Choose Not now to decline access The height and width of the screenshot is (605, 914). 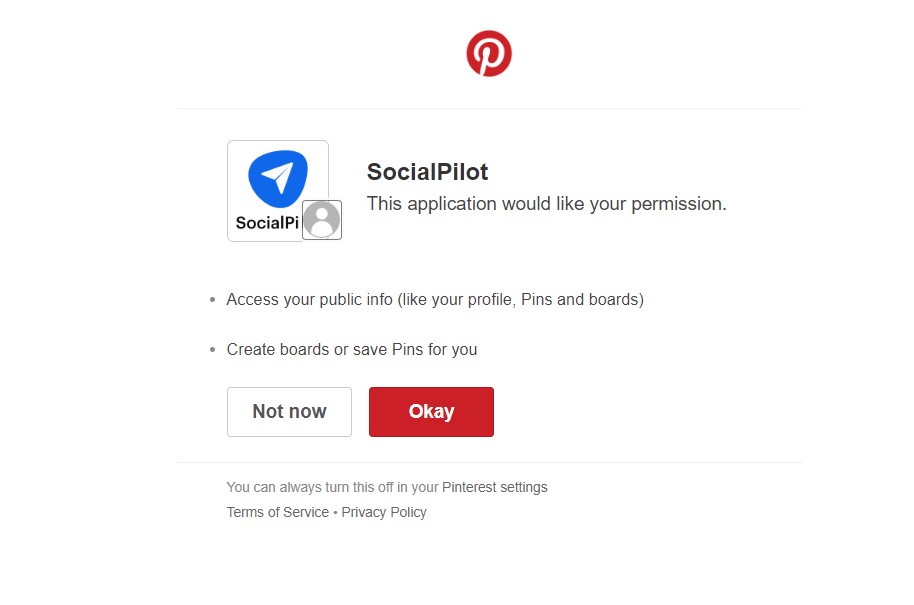[x=289, y=411]
